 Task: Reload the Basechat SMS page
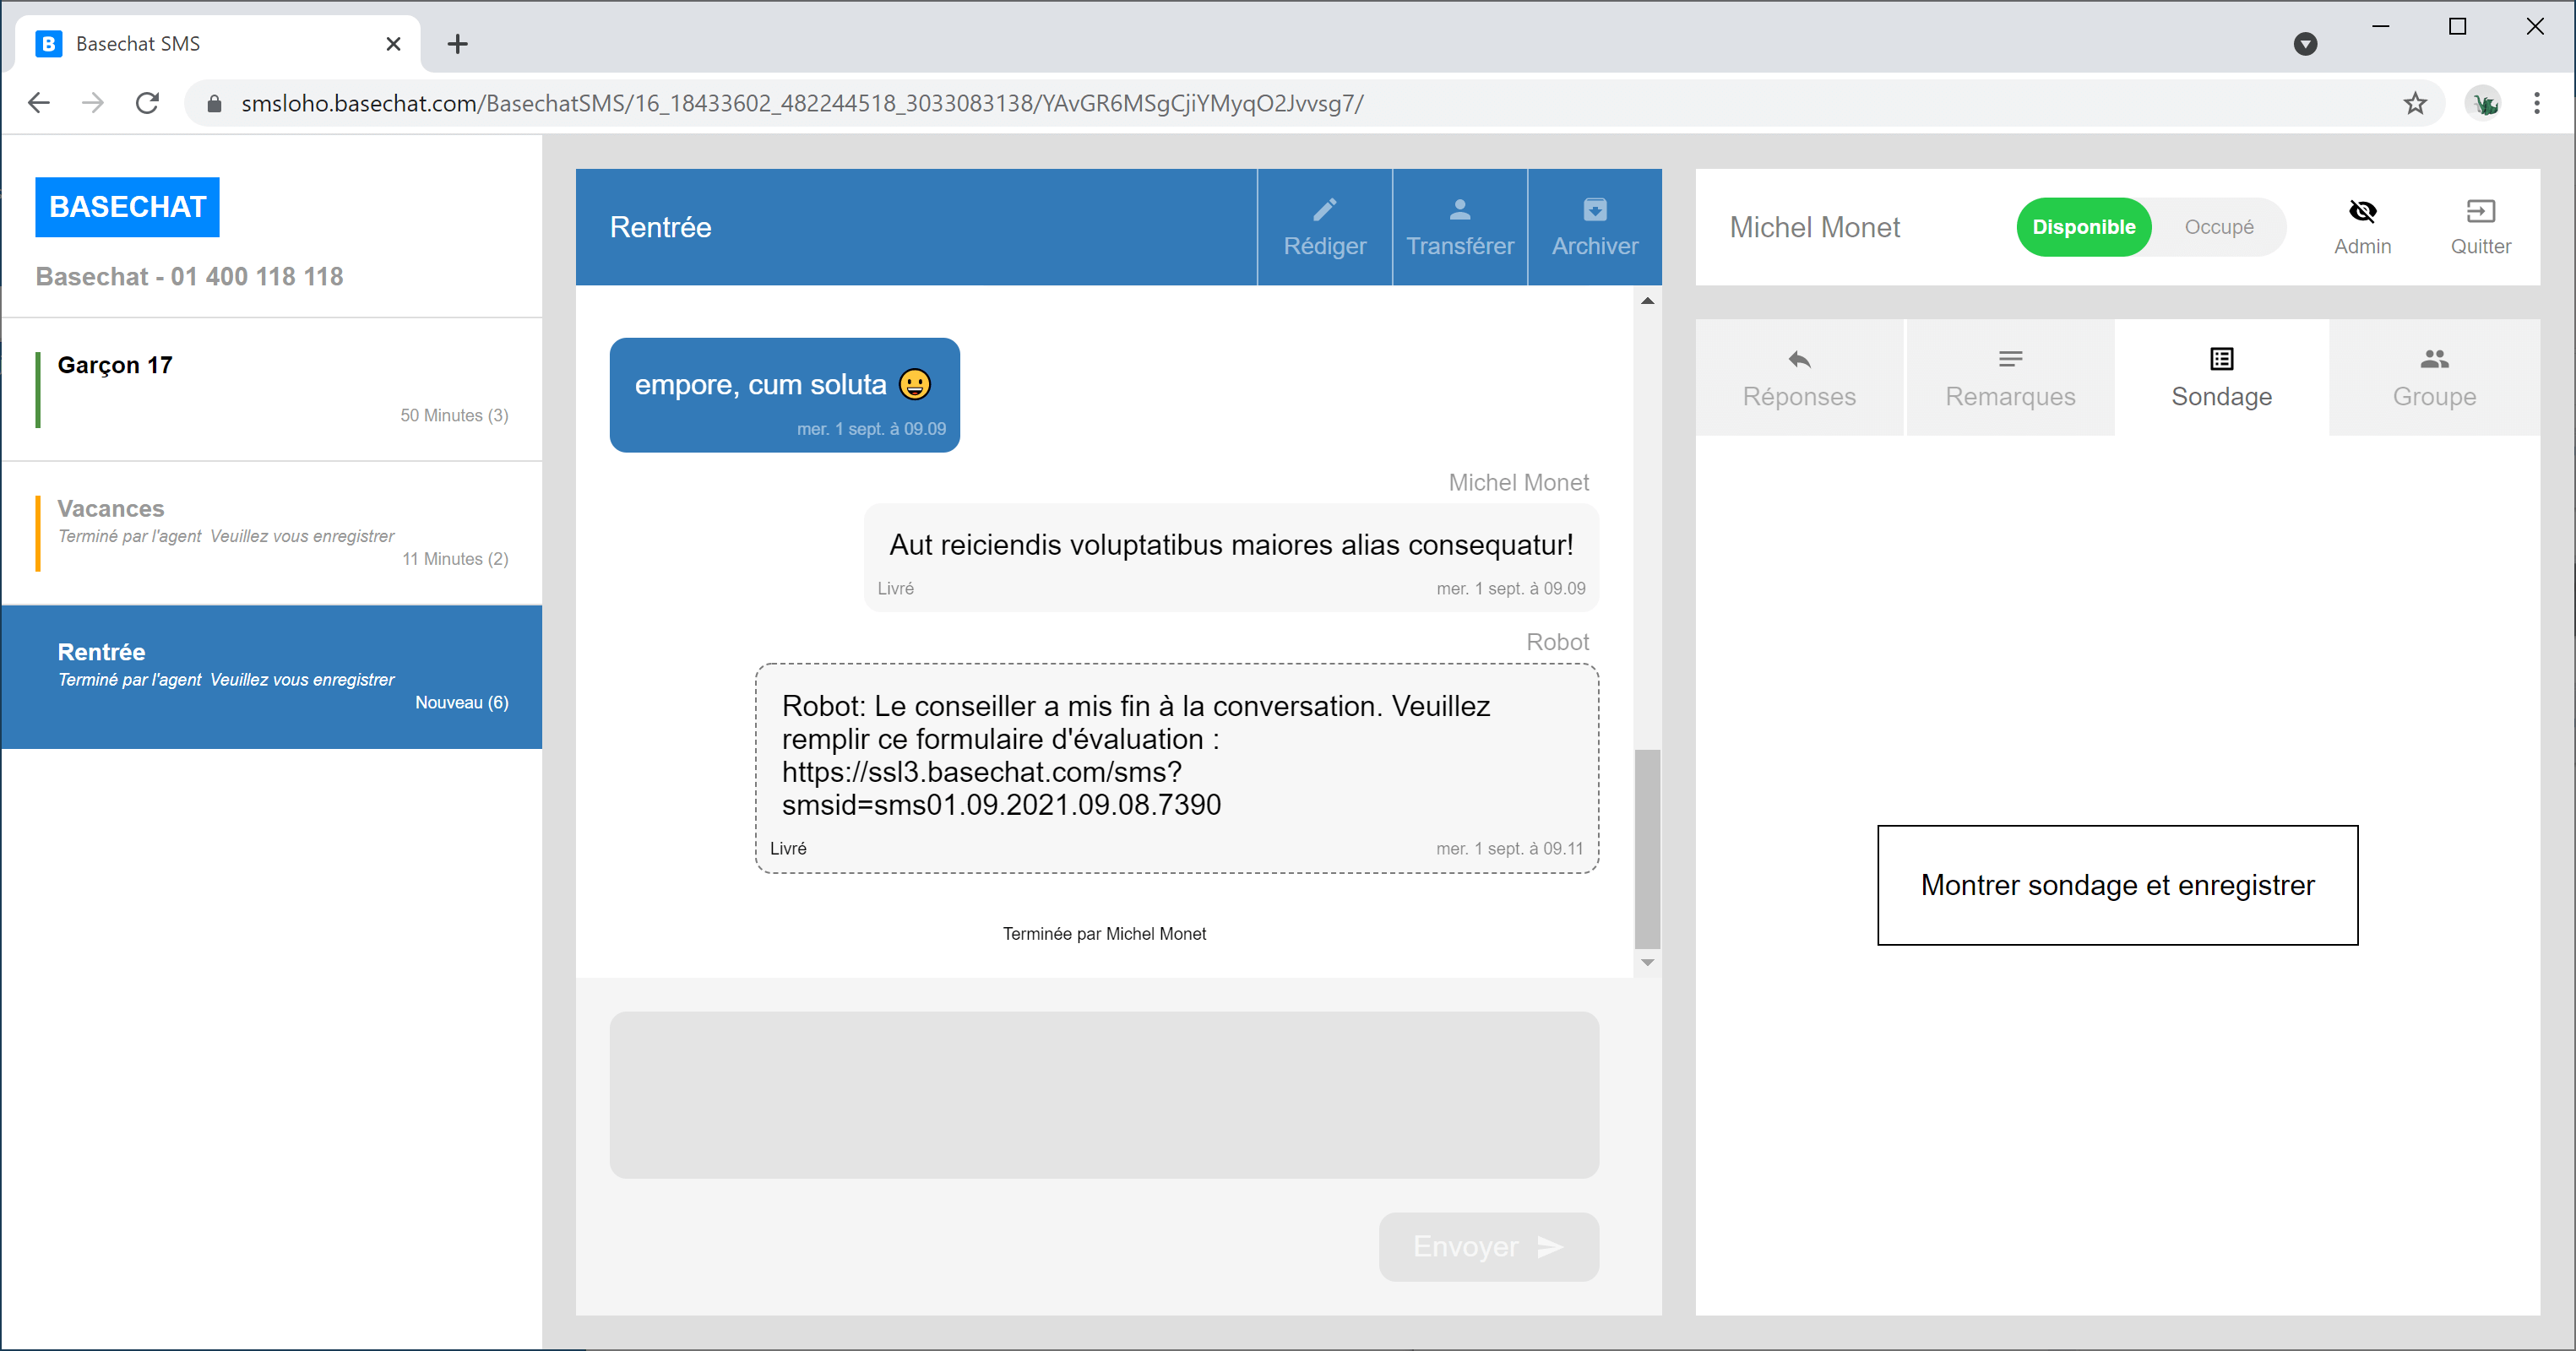pyautogui.click(x=147, y=103)
